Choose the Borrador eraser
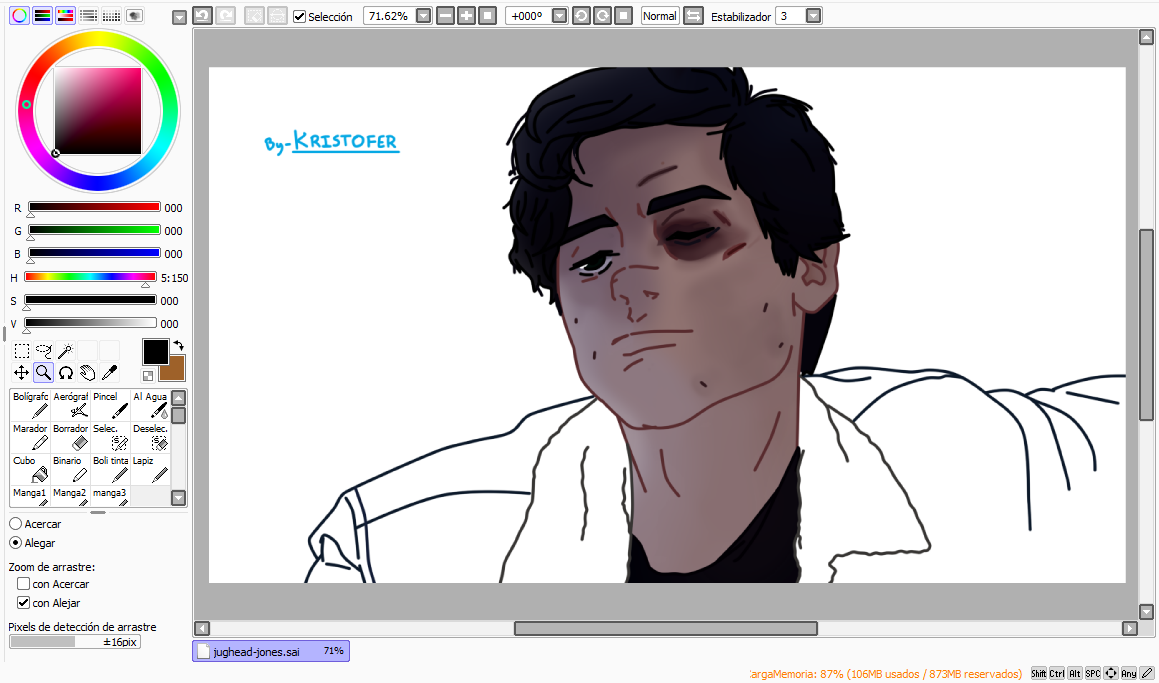1159x683 pixels. 70,437
